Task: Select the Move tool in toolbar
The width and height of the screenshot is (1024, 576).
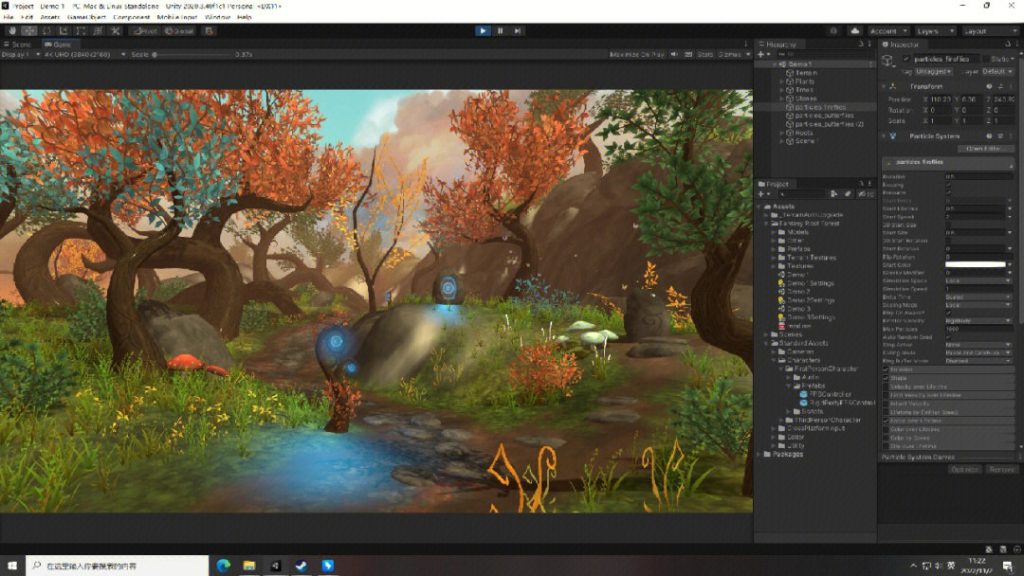Action: 29,31
